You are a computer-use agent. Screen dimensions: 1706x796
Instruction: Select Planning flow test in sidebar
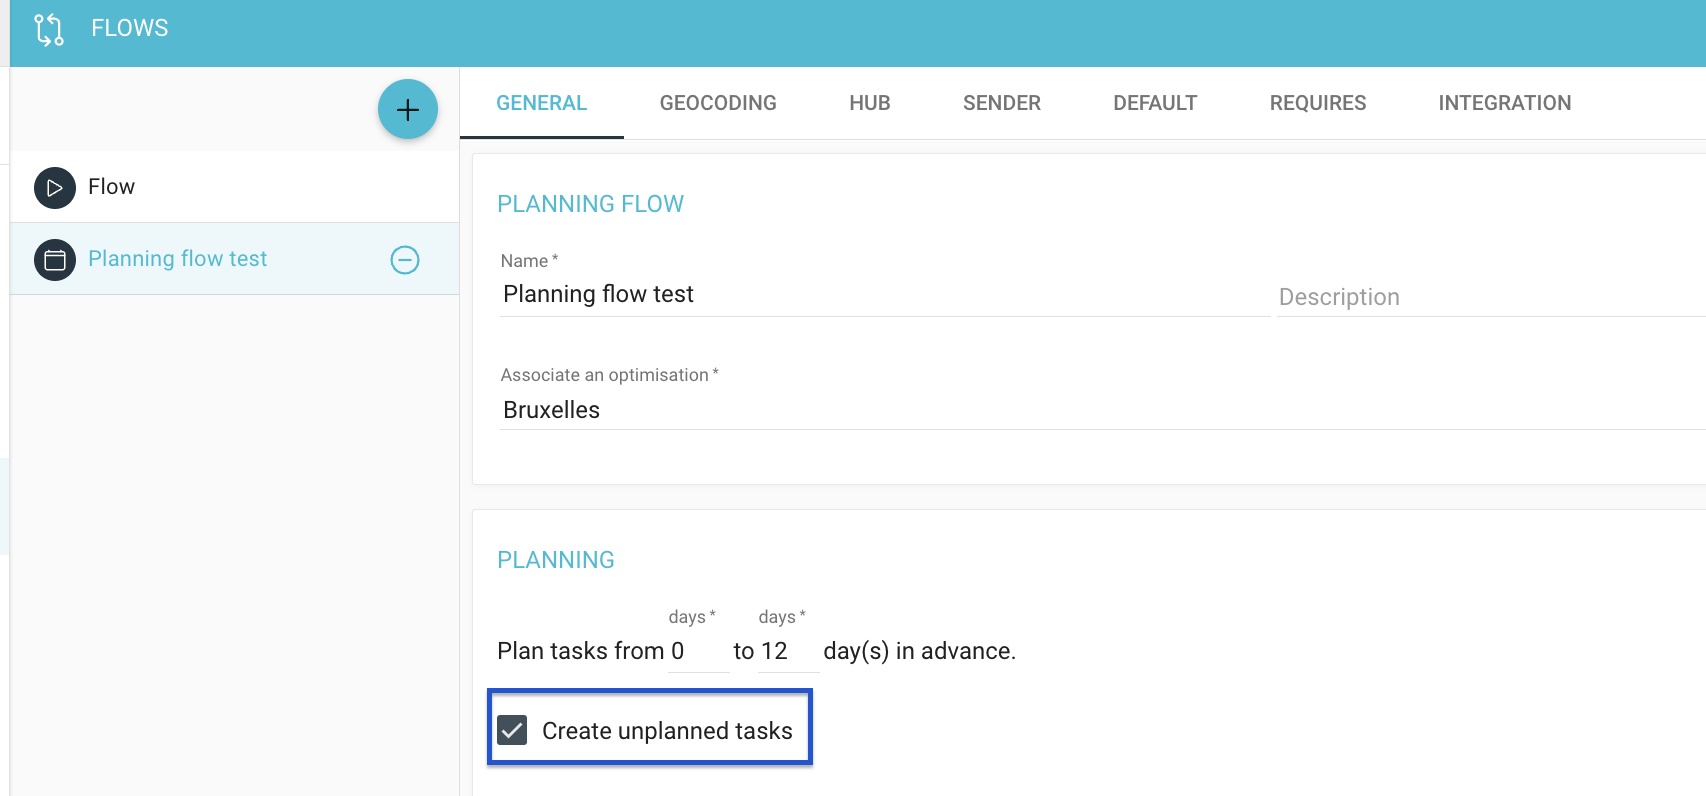[234, 259]
